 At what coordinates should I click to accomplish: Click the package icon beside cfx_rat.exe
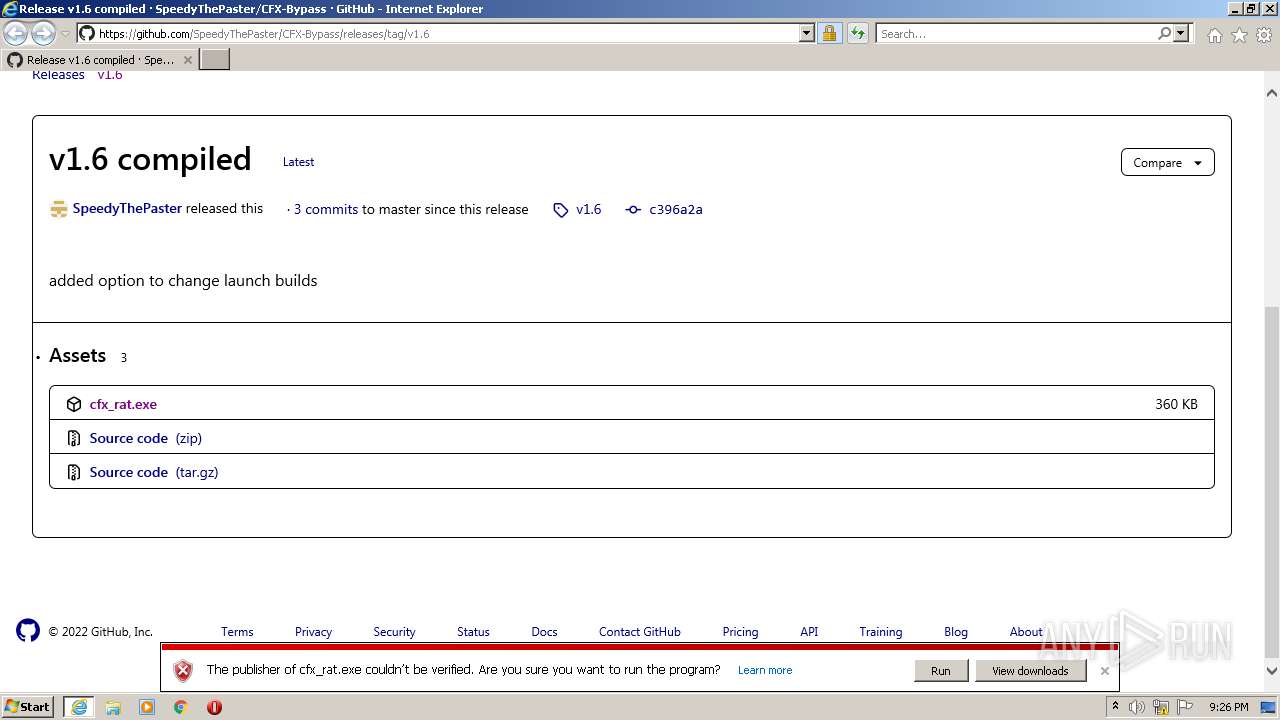[x=74, y=404]
